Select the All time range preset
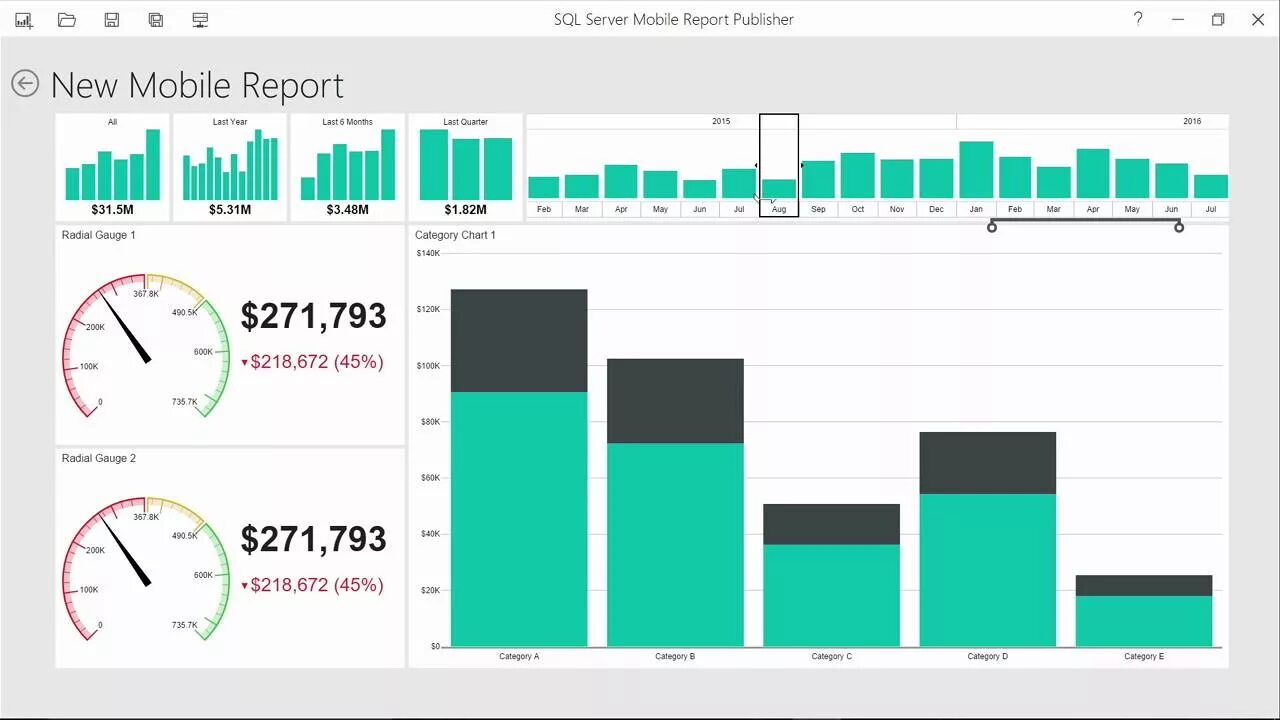The width and height of the screenshot is (1280, 720). coord(112,167)
